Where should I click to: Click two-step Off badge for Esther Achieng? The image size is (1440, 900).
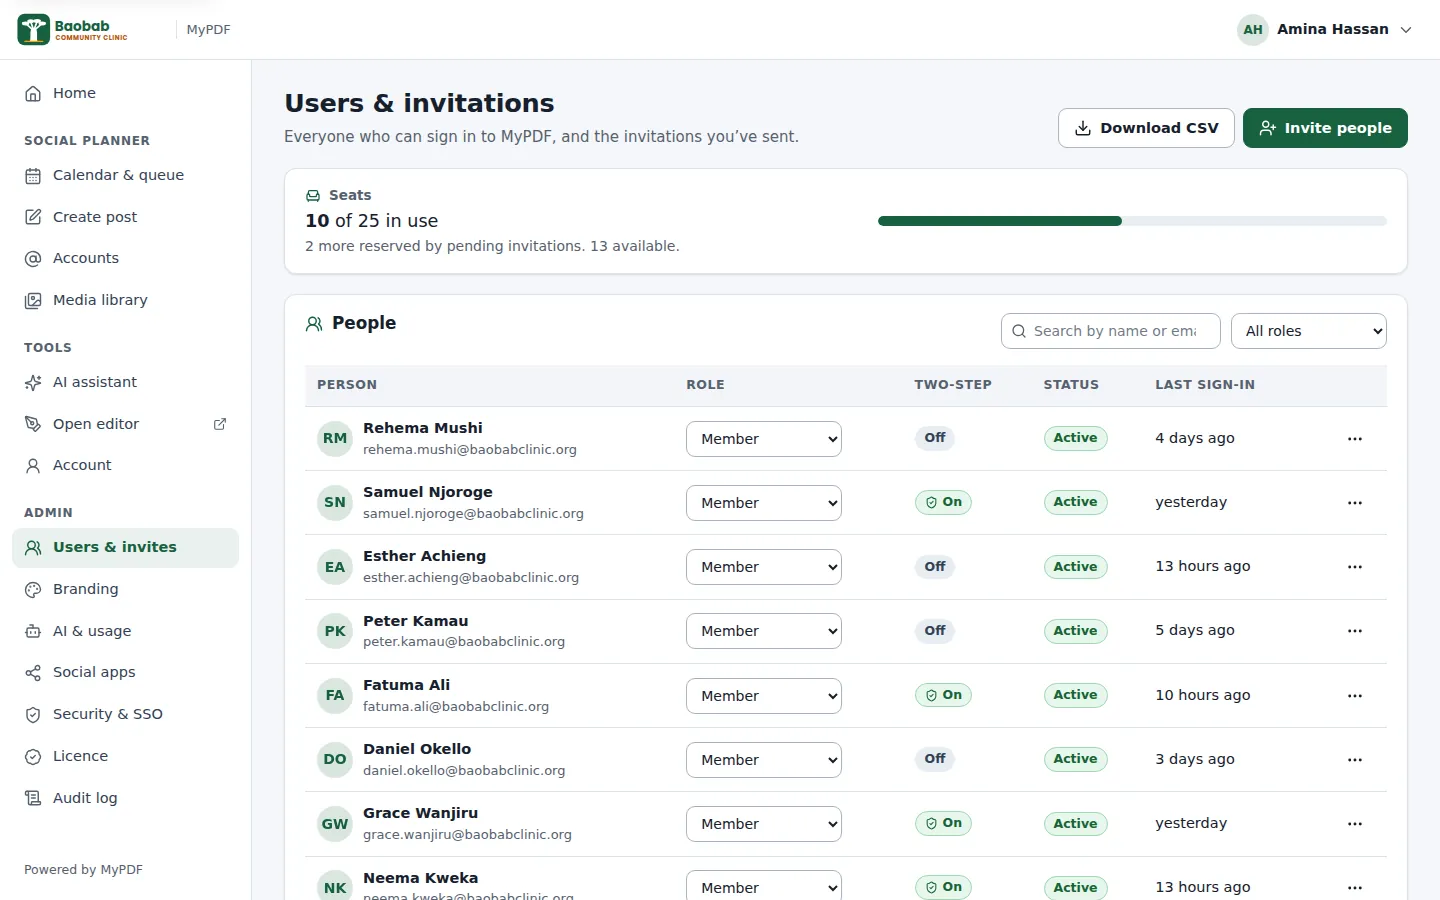pyautogui.click(x=935, y=567)
